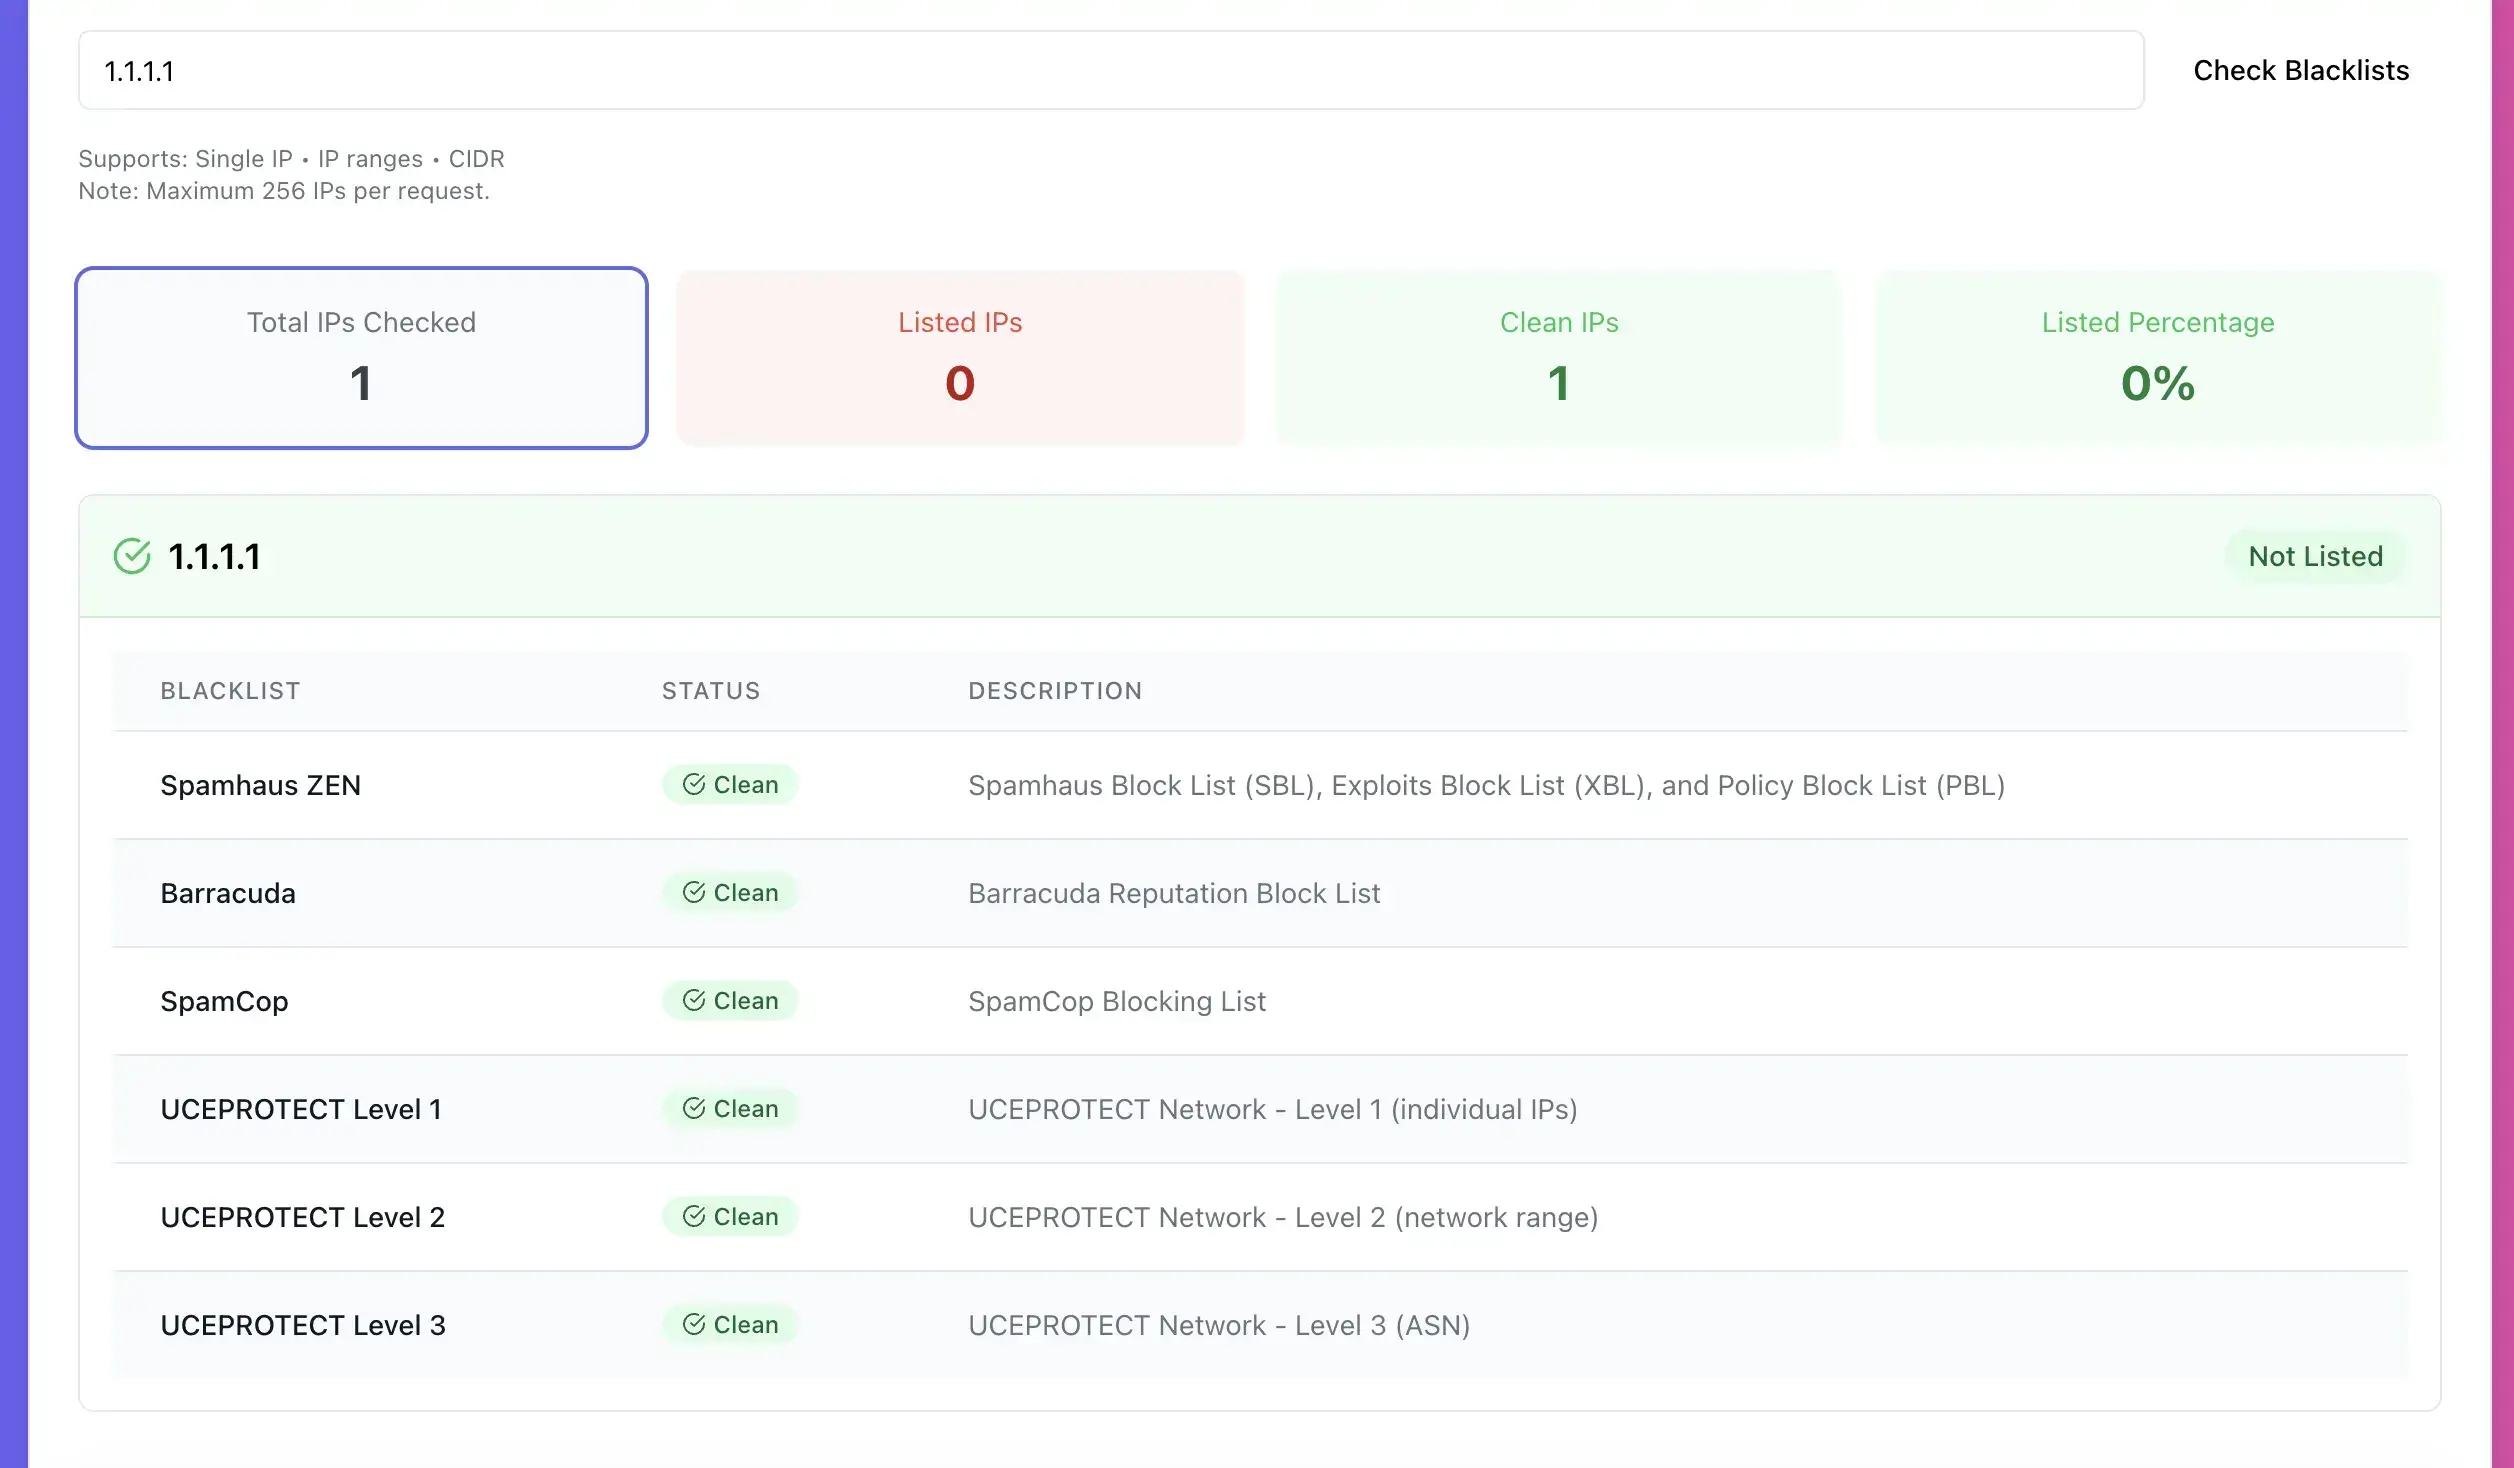Sort by the BLACKLIST column header
This screenshot has width=2514, height=1468.
[x=230, y=691]
